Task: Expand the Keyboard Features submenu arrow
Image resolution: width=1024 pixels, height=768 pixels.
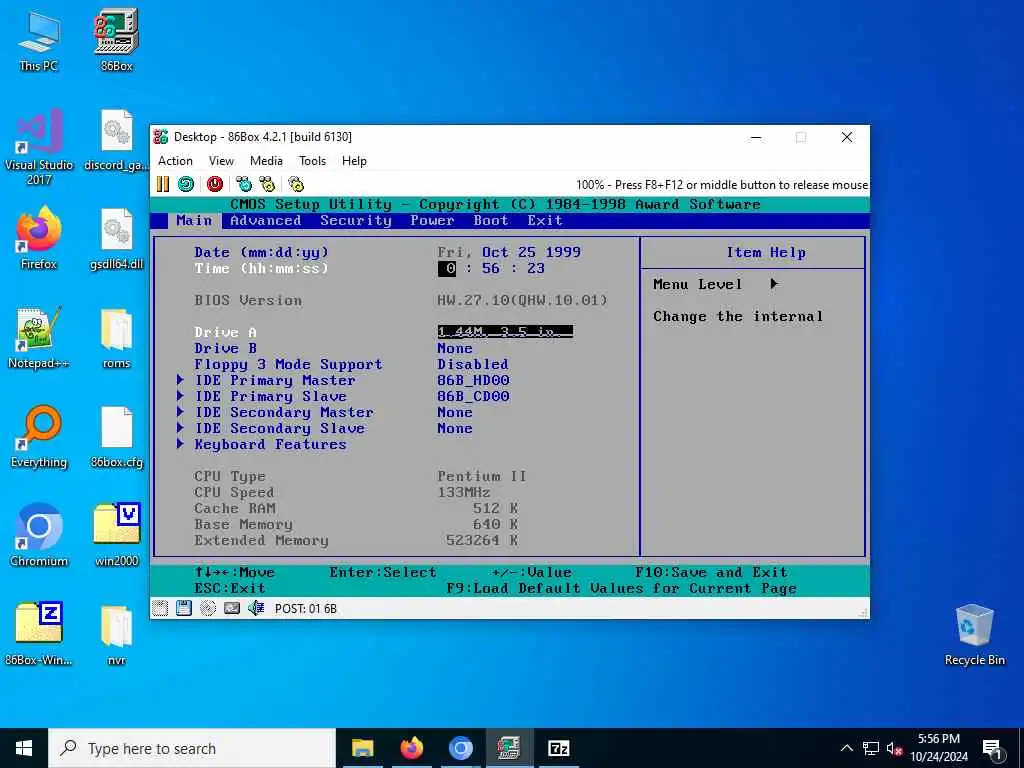Action: [180, 444]
